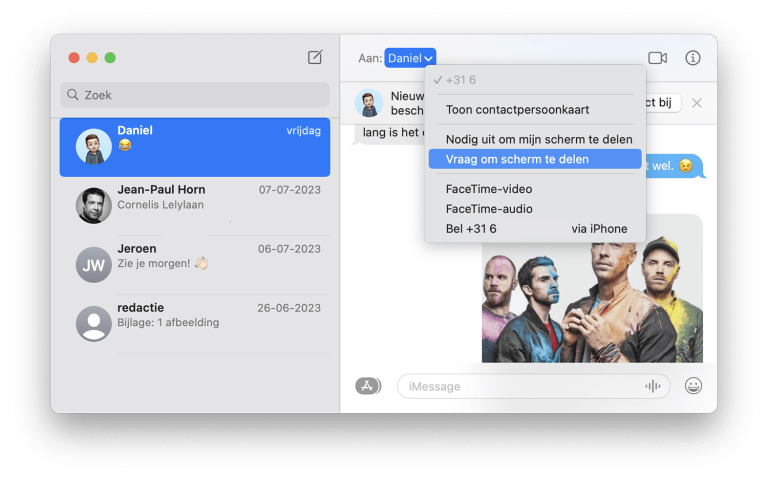The image size is (768, 480).
Task: Click Jeroen's JW initials avatar
Action: coord(94,265)
